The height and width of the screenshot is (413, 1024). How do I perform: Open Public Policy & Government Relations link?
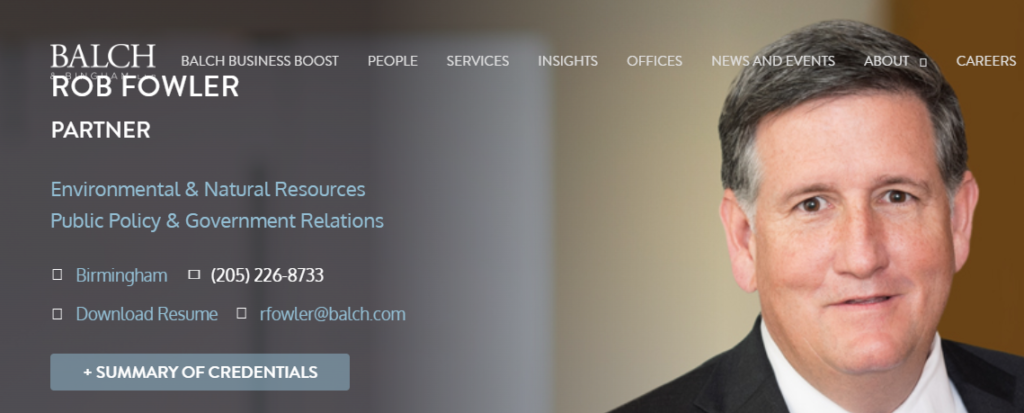point(217,221)
